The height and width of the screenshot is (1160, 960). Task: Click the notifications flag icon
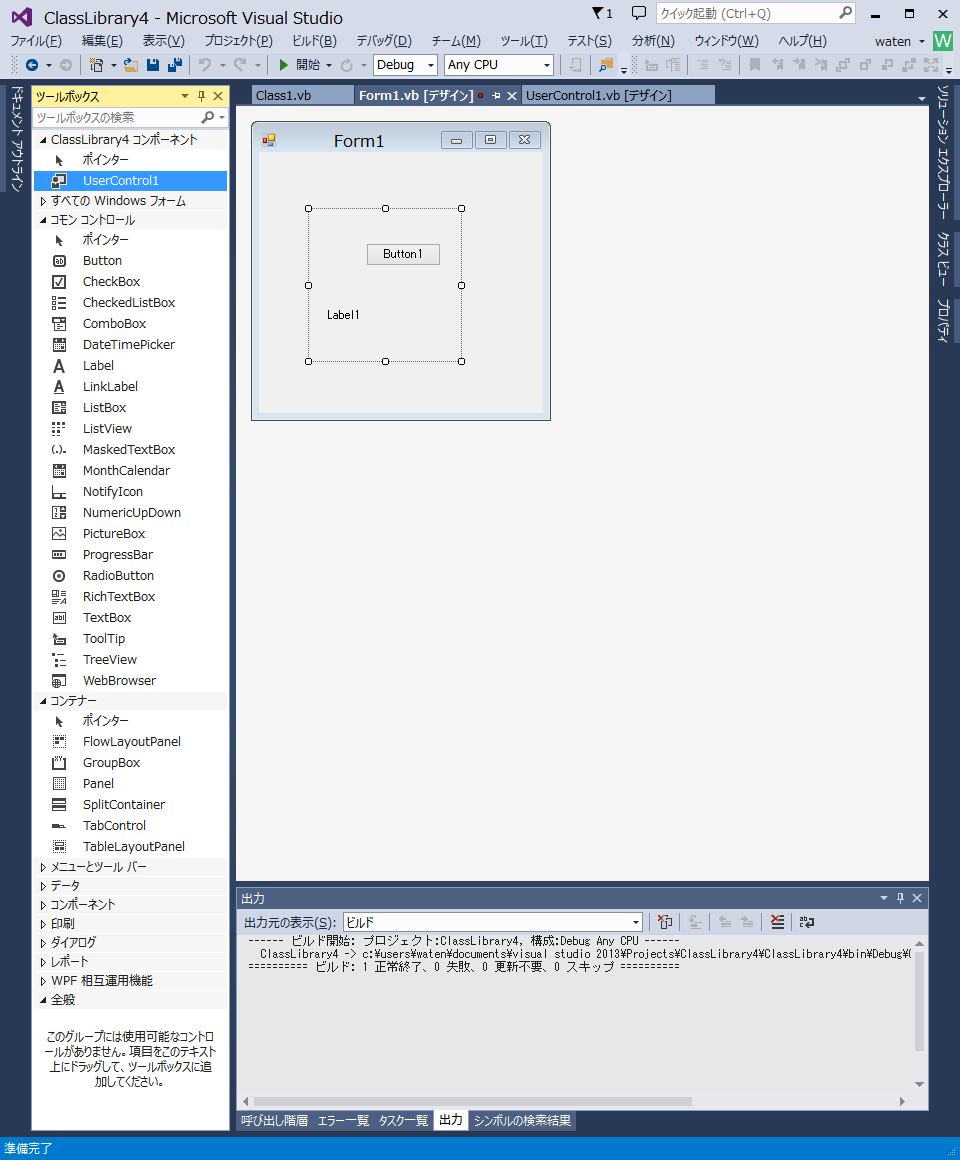[x=602, y=13]
